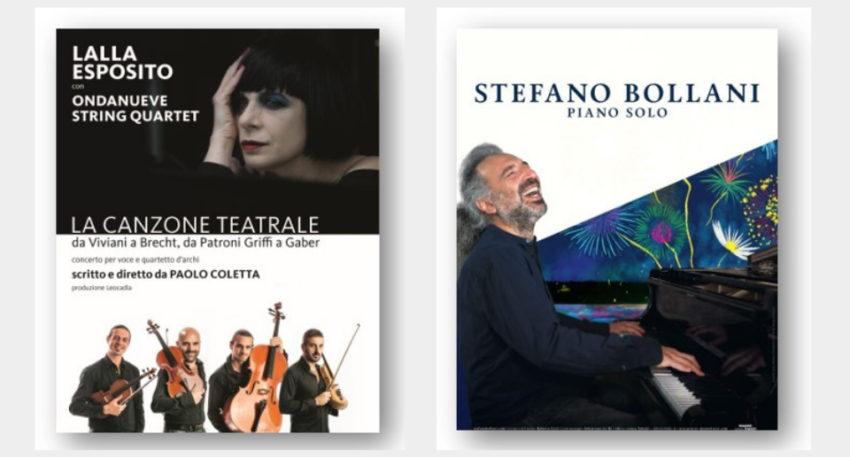The width and height of the screenshot is (850, 457).
Task: Click the produzione Leocadia credit line
Action: coord(101,288)
